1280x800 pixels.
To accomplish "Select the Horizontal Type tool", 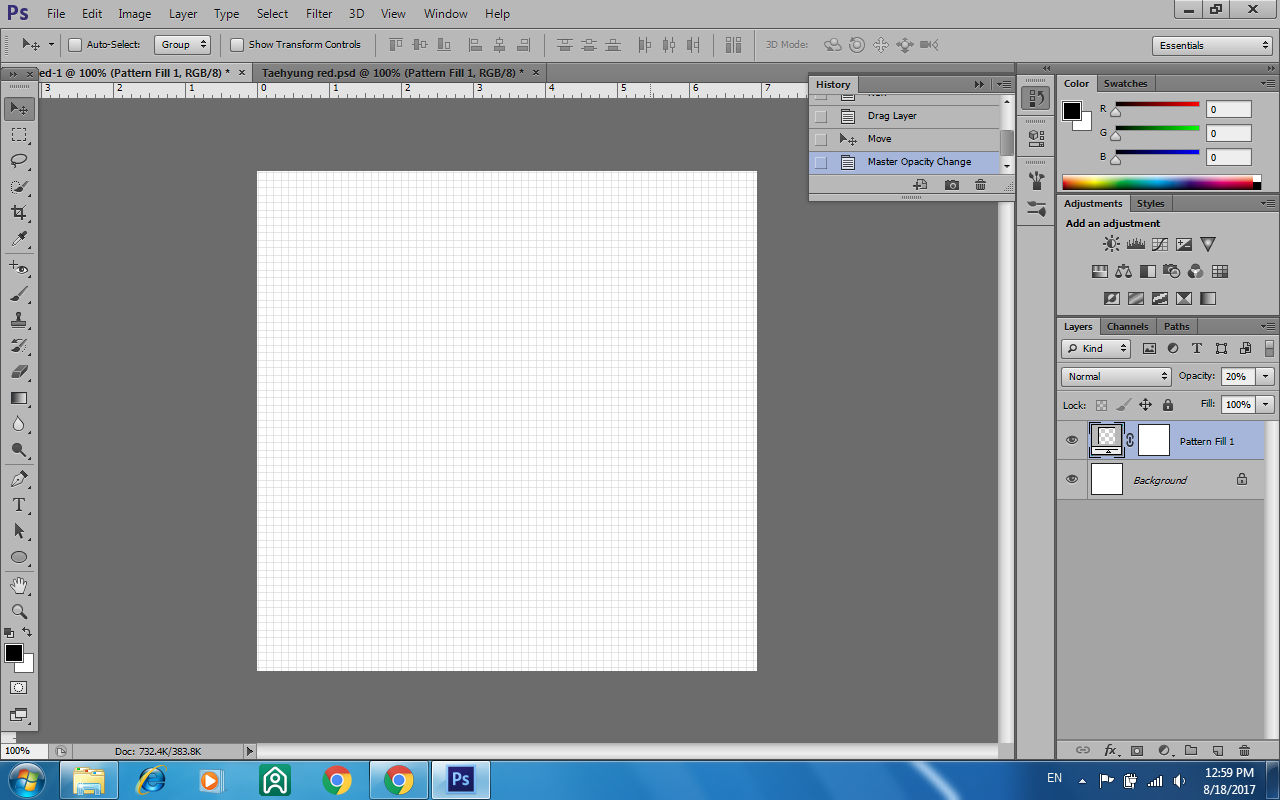I will coord(19,505).
